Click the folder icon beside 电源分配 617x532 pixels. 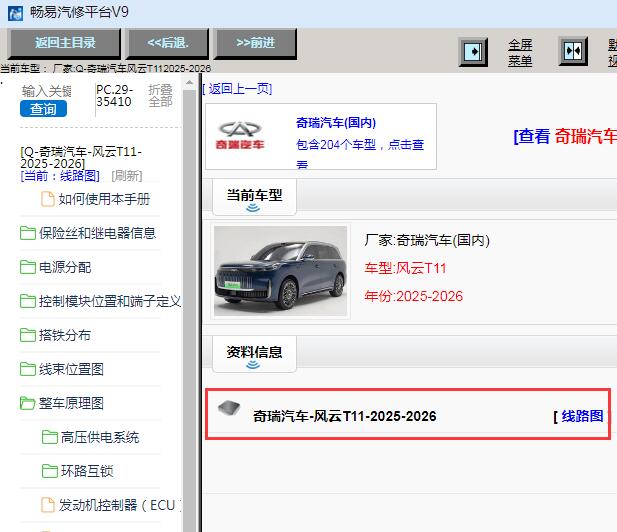pyautogui.click(x=28, y=267)
